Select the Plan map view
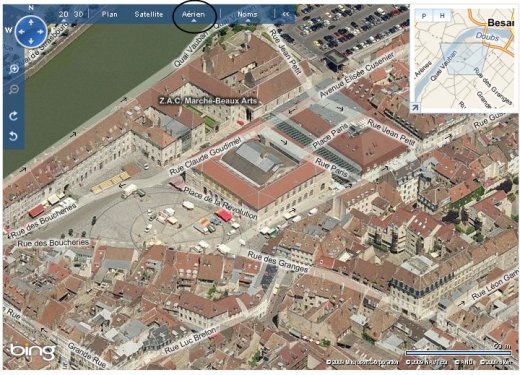This screenshot has width=520, height=375. click(109, 14)
